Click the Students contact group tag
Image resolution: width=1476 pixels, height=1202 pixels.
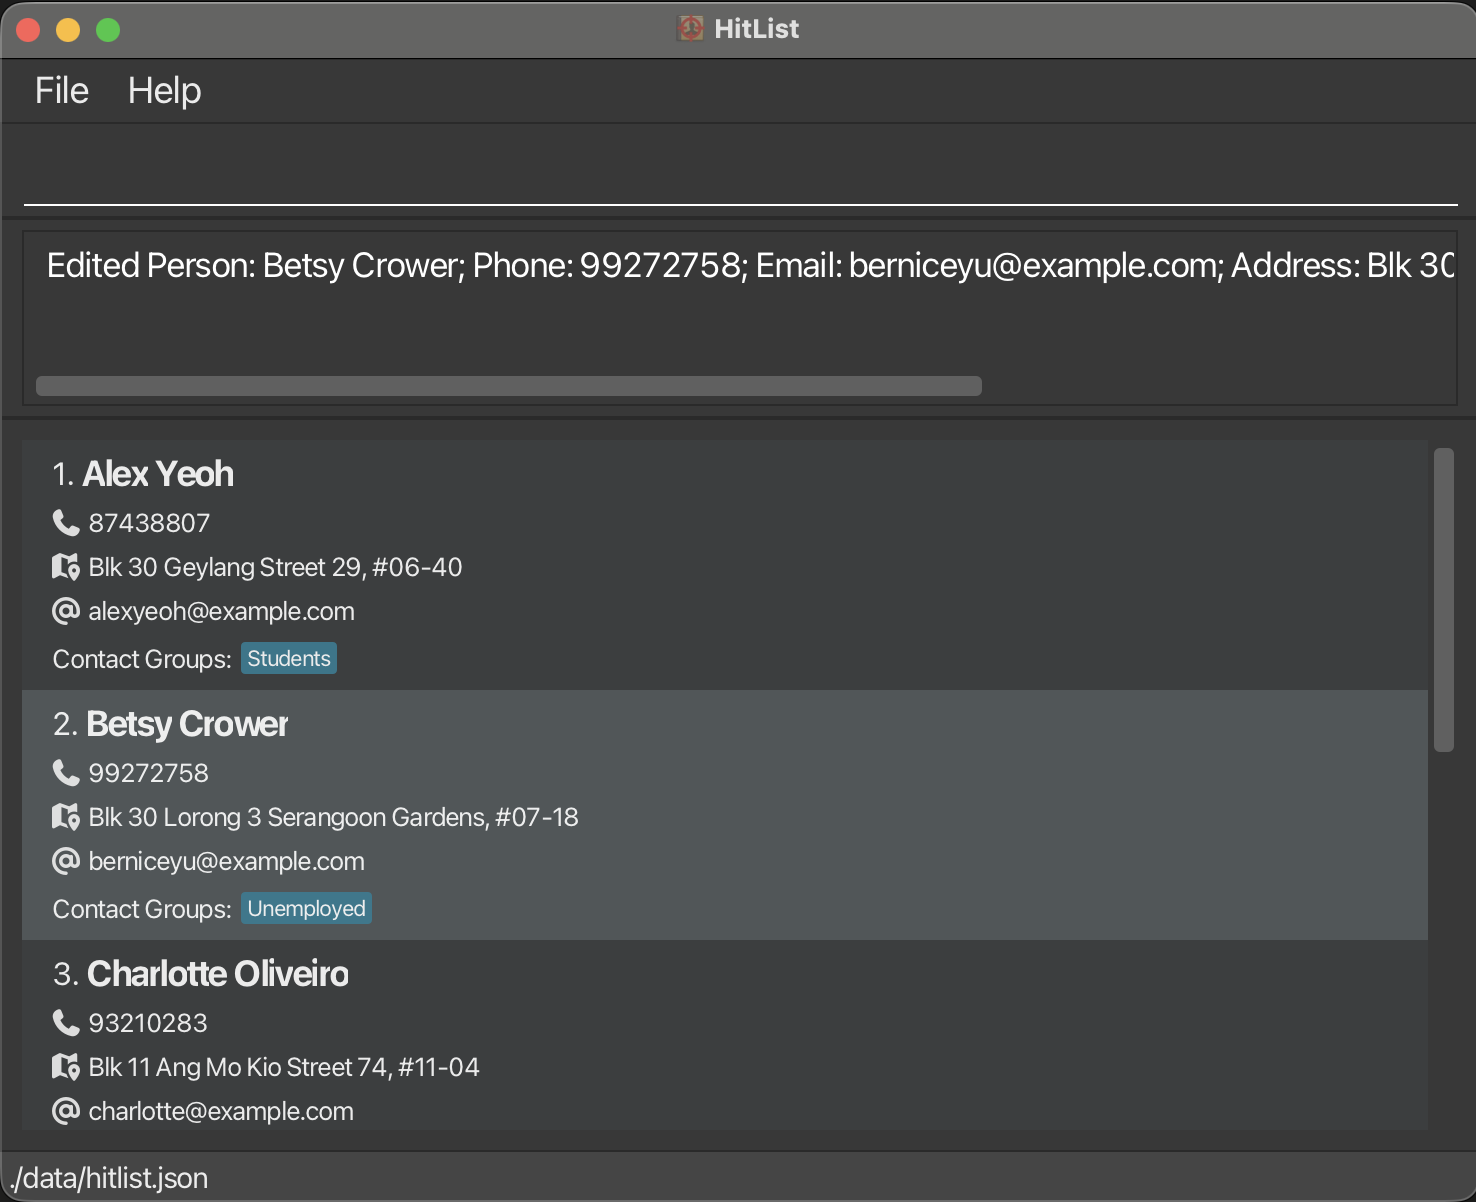(289, 659)
